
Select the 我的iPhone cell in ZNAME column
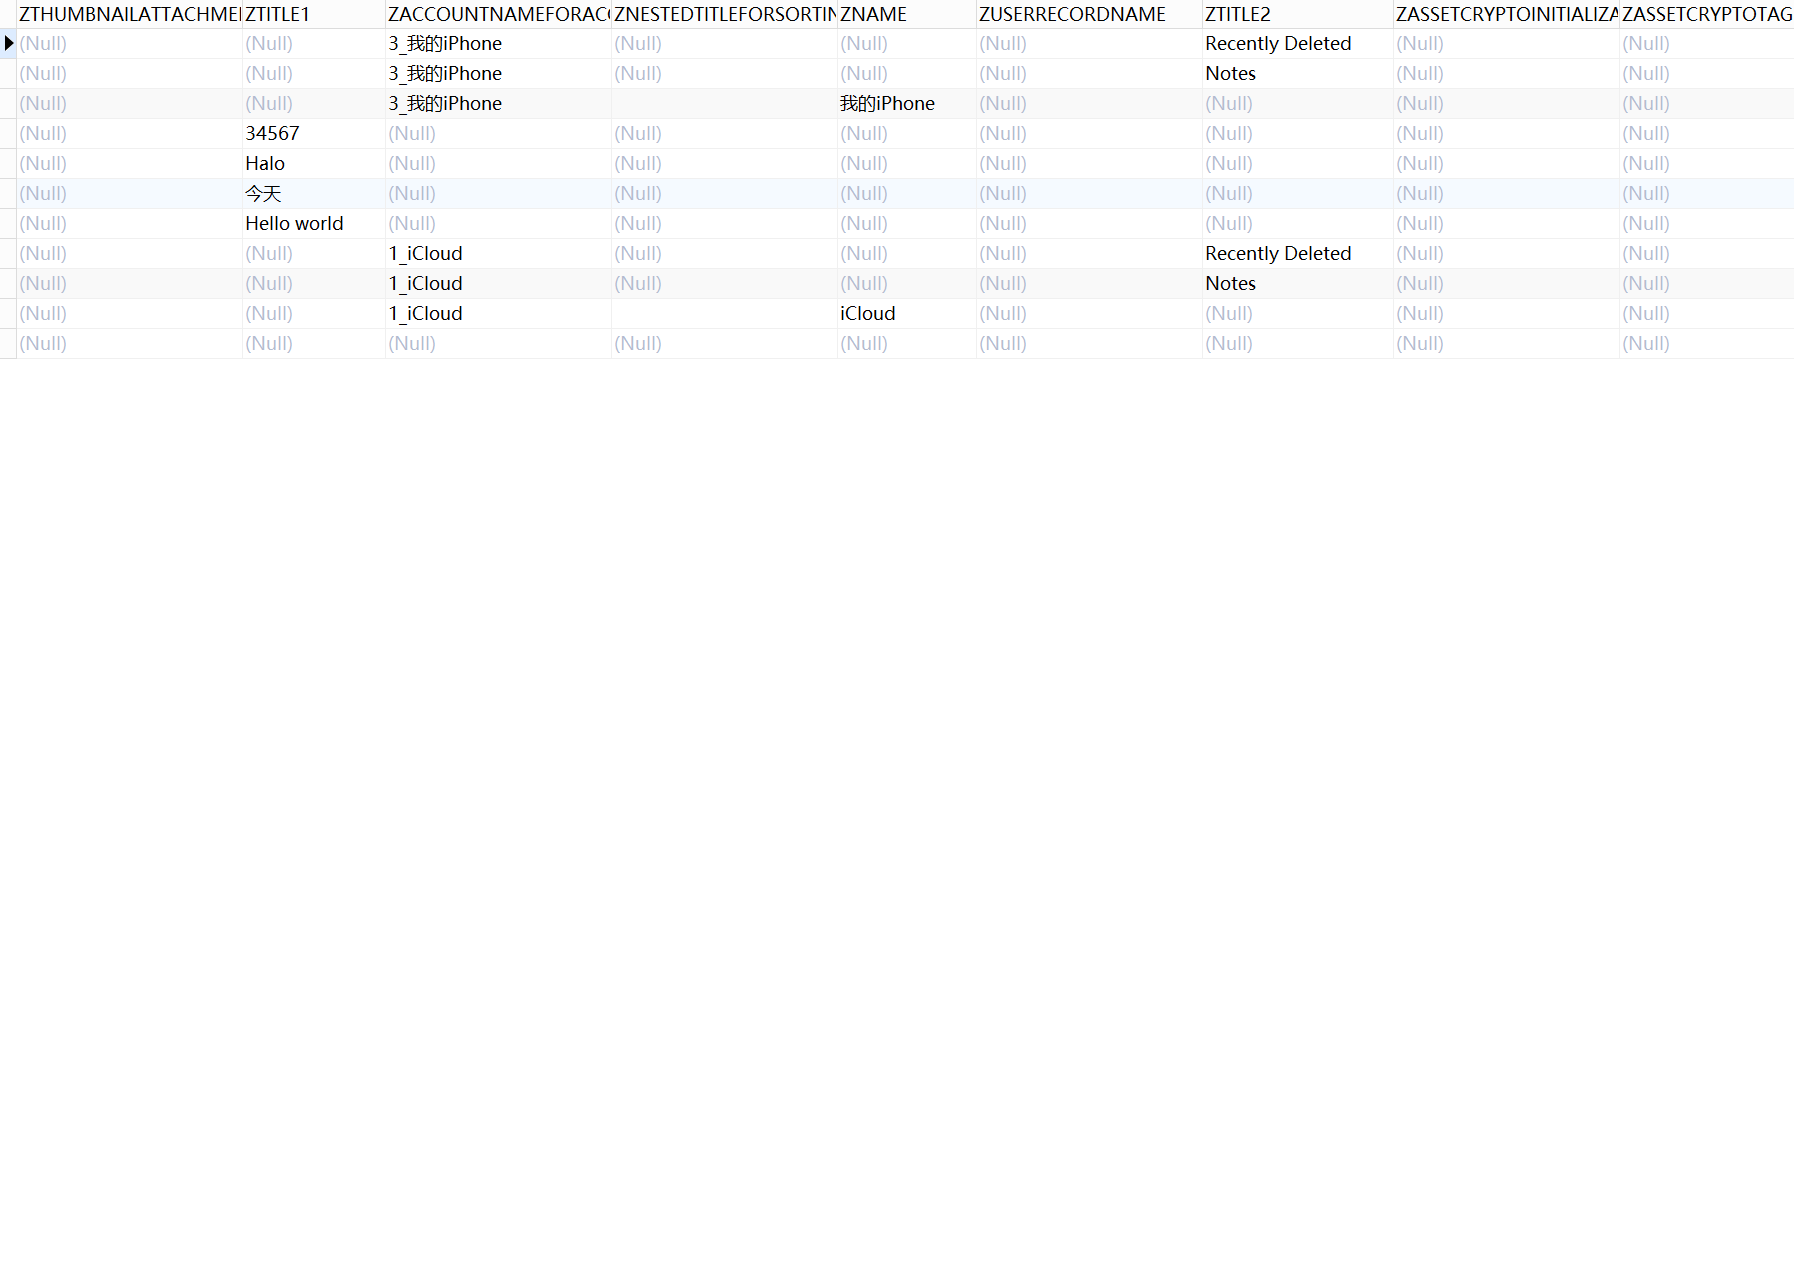[x=887, y=103]
